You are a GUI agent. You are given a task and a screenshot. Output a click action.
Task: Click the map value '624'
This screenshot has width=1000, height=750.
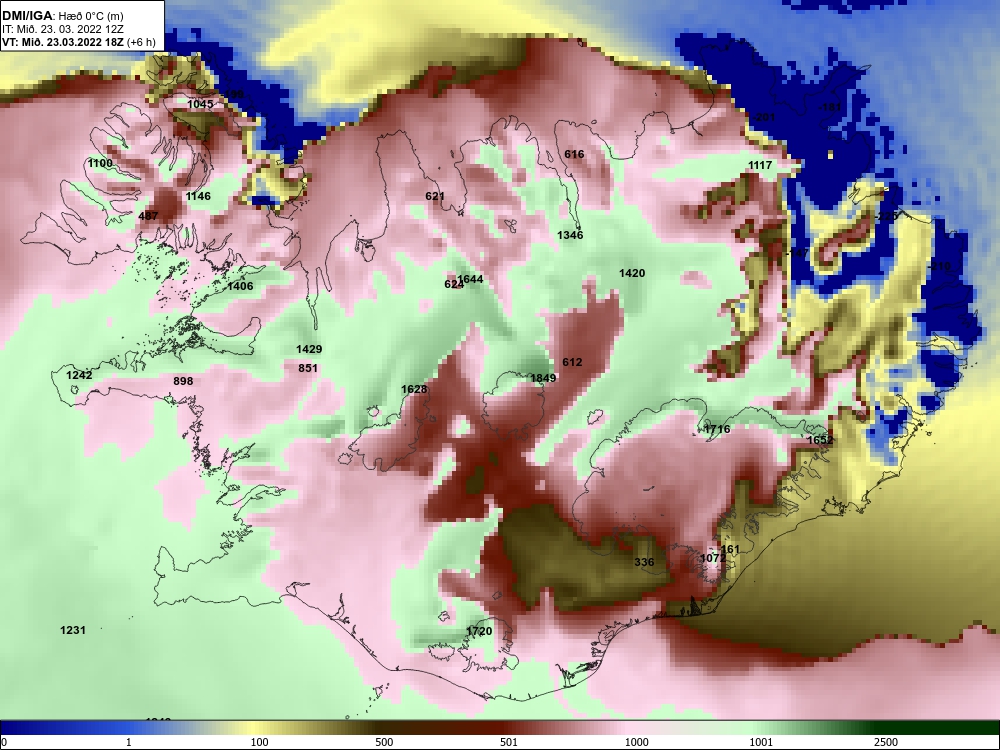click(453, 284)
